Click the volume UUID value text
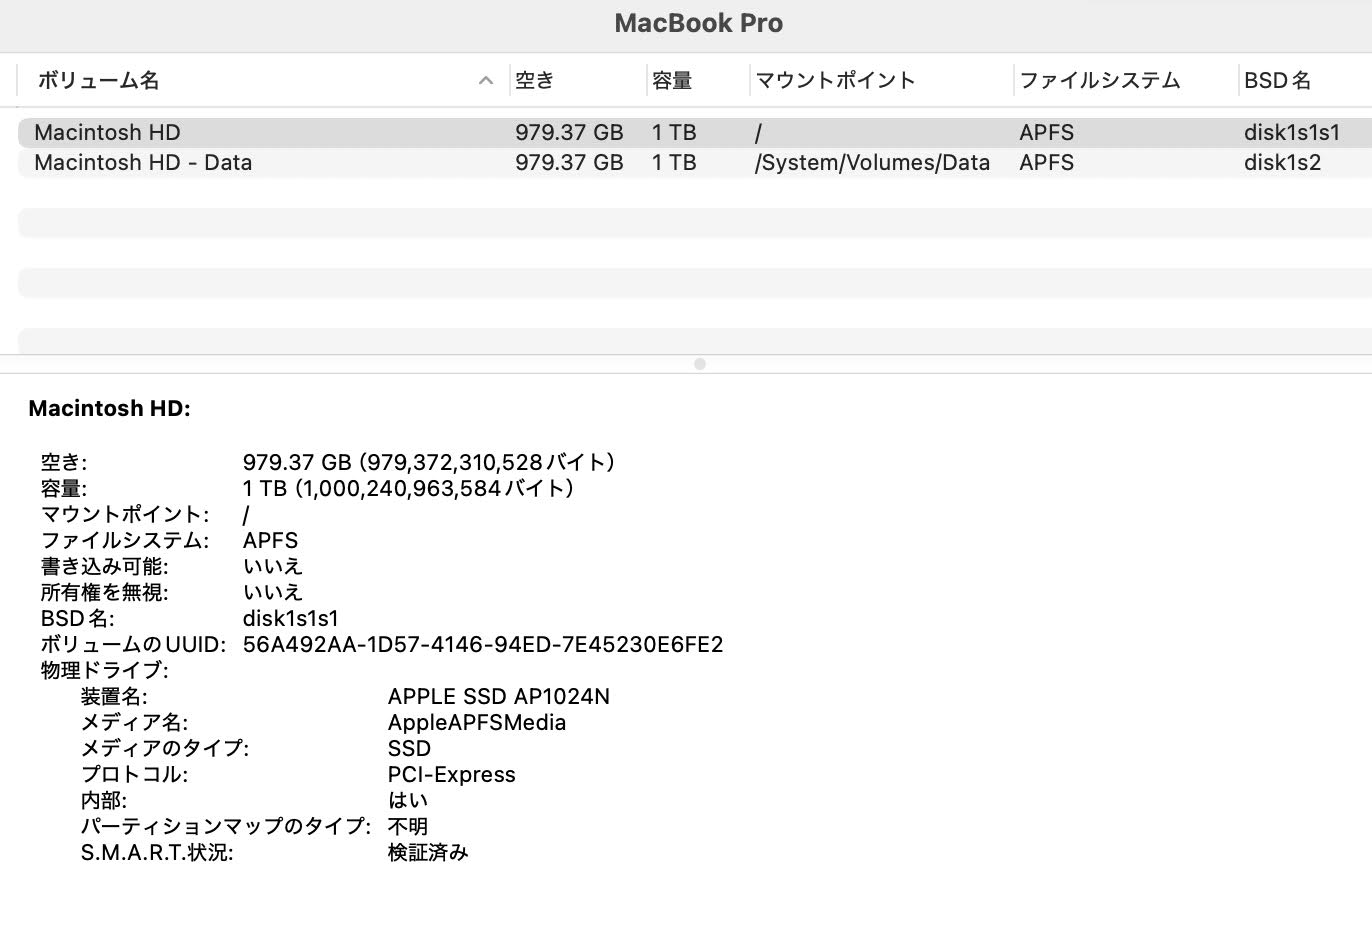The width and height of the screenshot is (1372, 944). click(482, 645)
